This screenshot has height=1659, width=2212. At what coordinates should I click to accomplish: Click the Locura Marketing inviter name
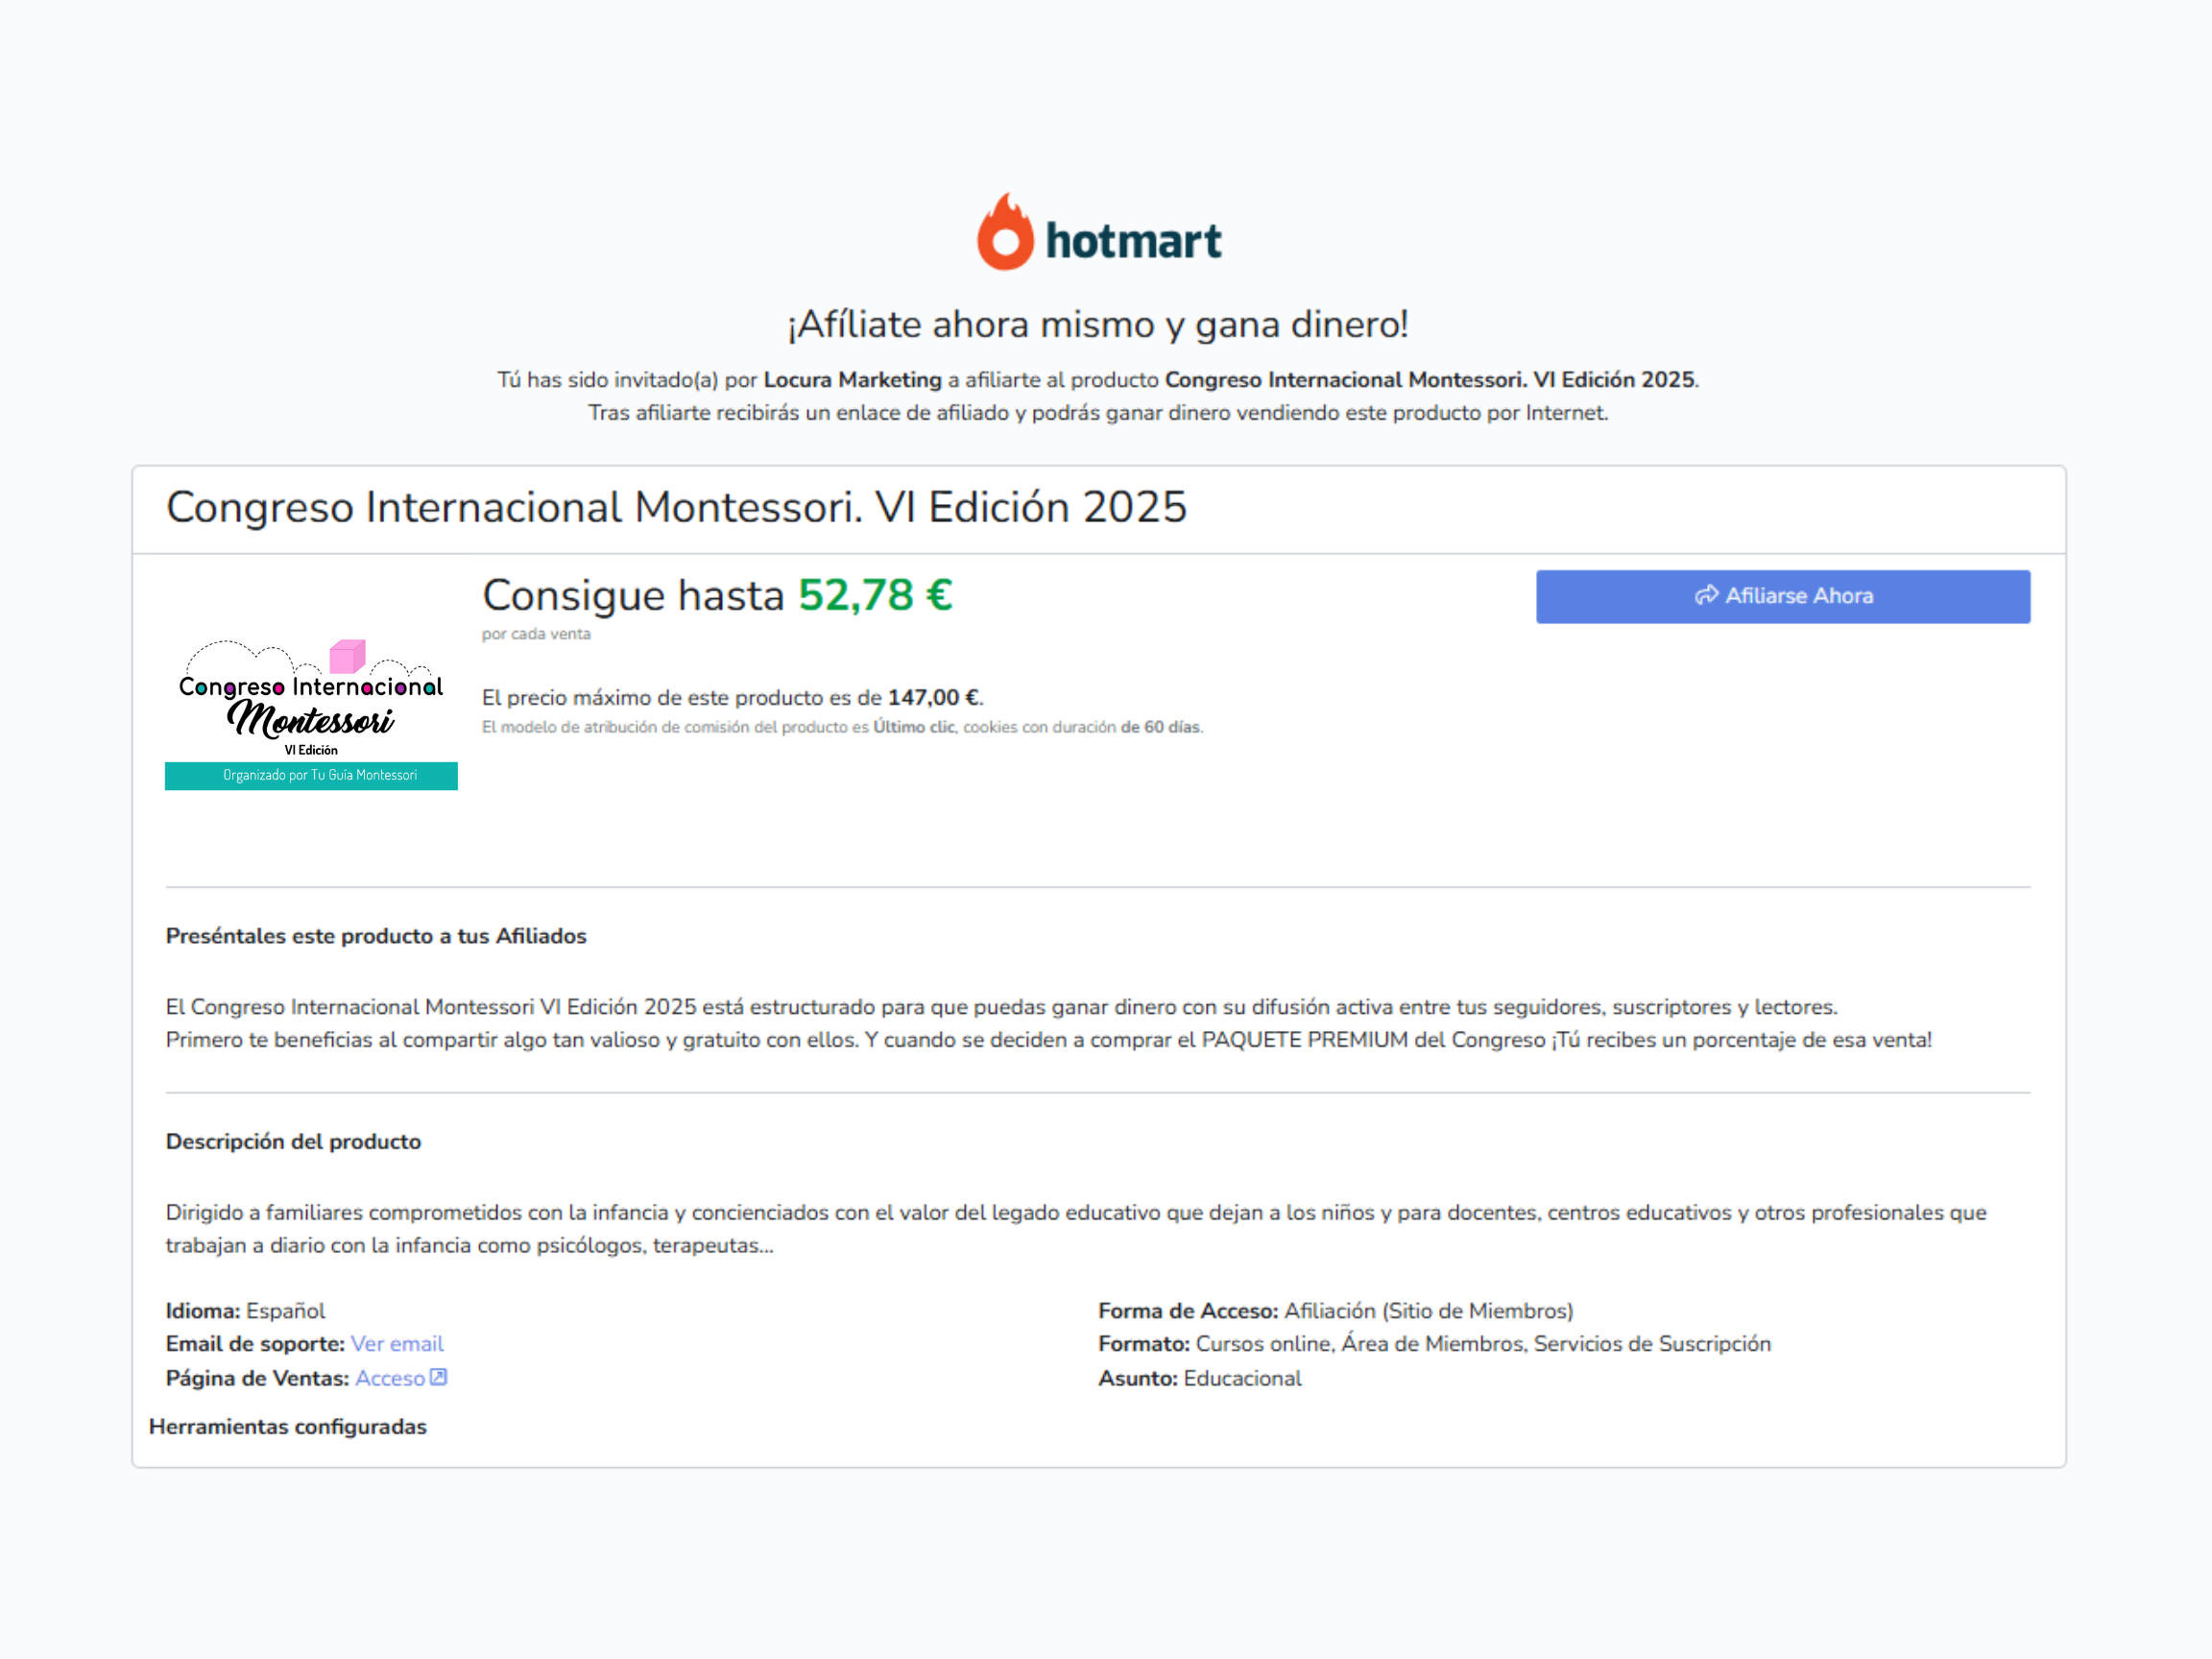point(852,380)
